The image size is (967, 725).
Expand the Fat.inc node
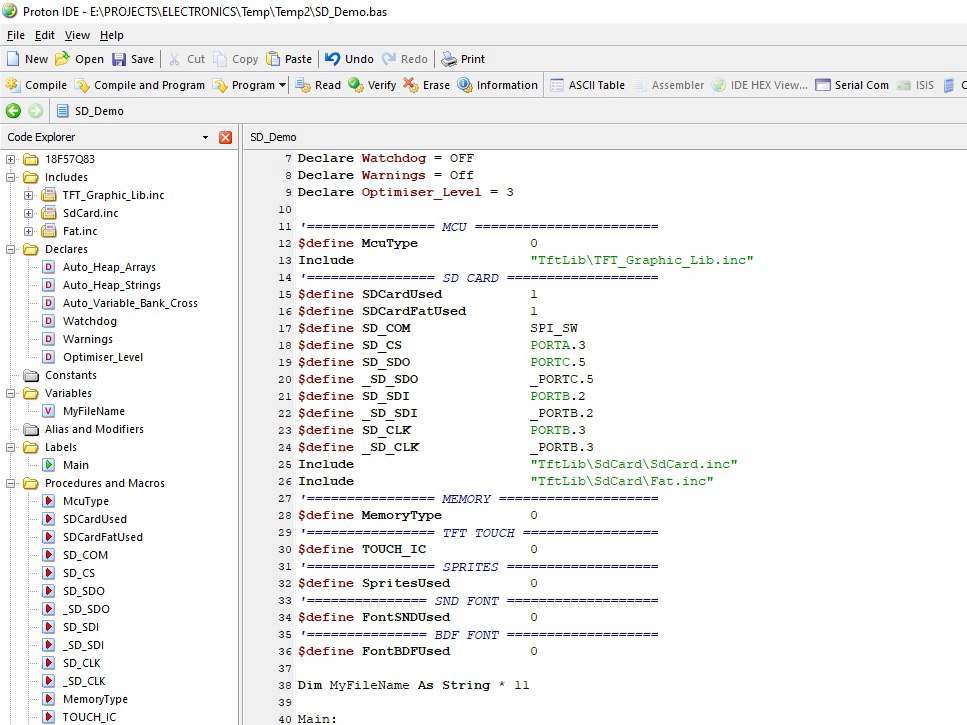pos(28,231)
